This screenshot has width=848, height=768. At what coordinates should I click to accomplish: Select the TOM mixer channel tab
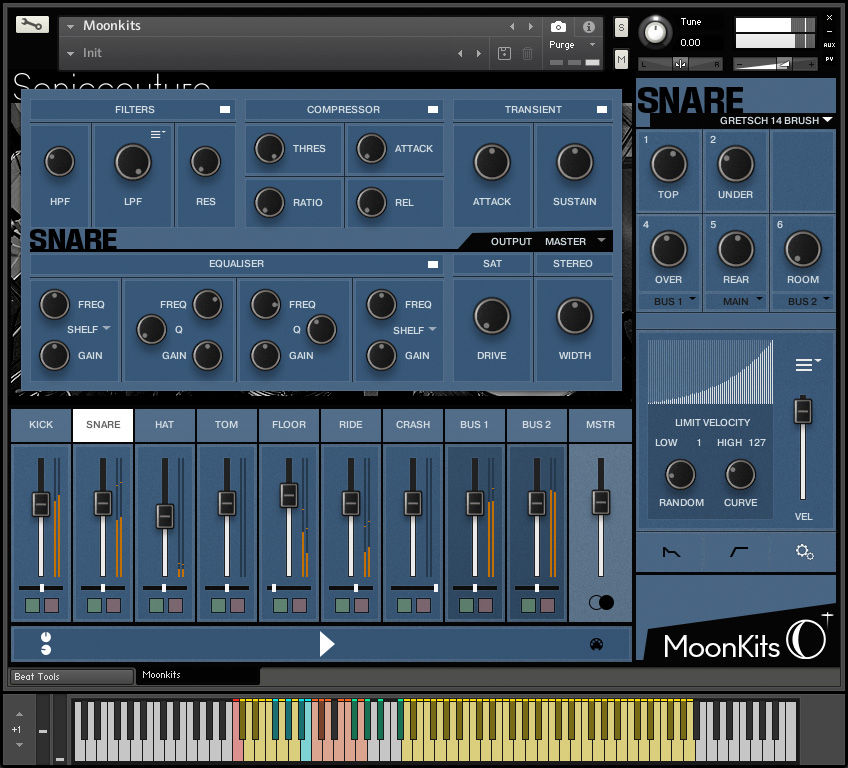pos(226,425)
